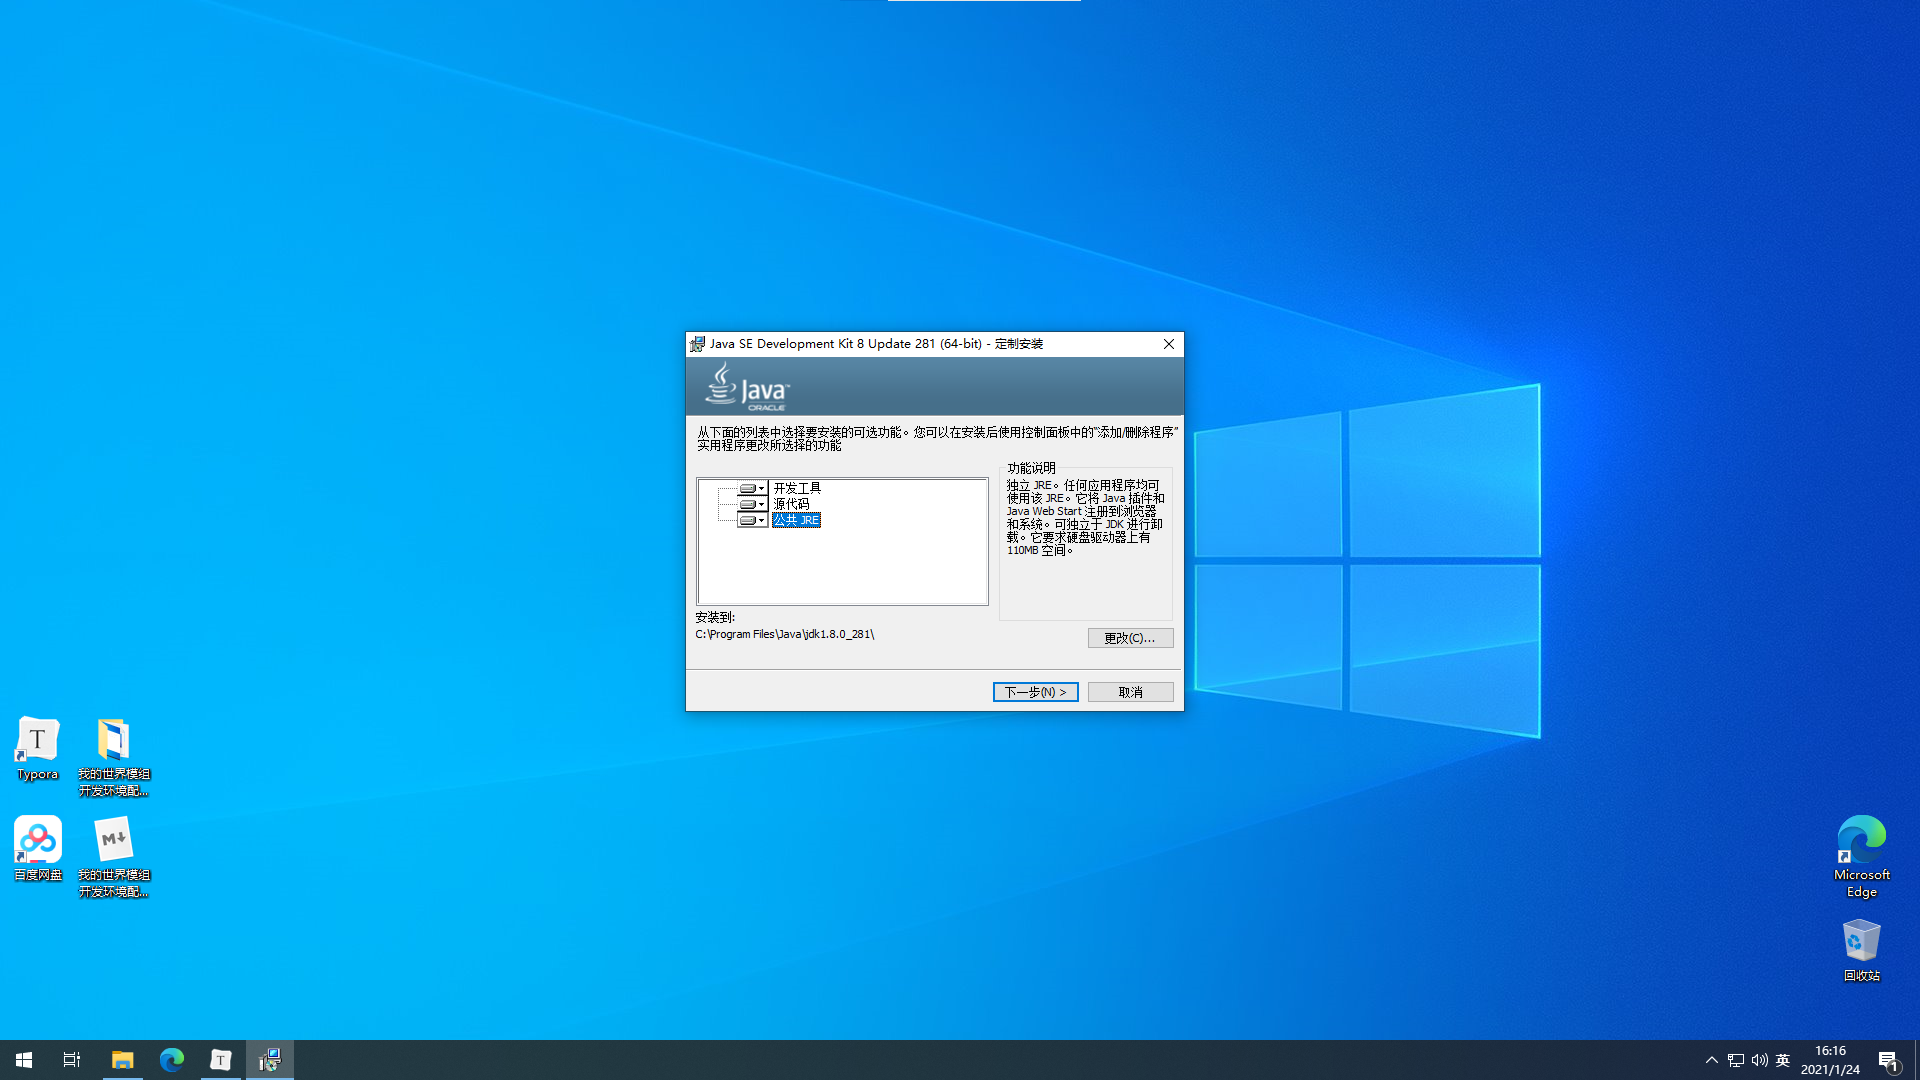The width and height of the screenshot is (1920, 1080).
Task: Show hidden system tray icons
Action: 1712,1060
